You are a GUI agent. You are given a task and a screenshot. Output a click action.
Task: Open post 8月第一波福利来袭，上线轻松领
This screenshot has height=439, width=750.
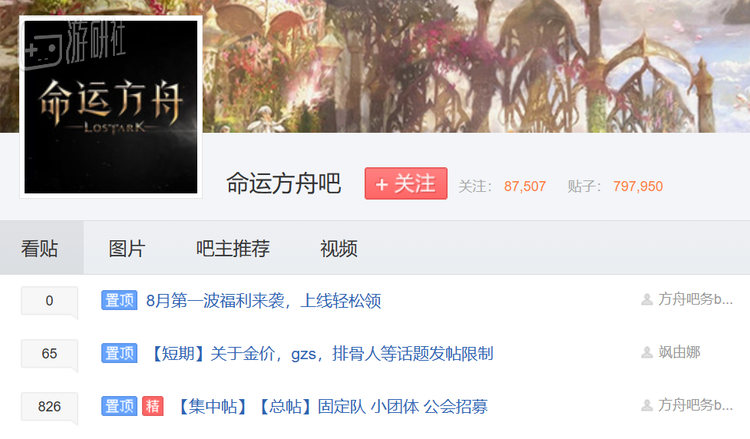(x=264, y=301)
